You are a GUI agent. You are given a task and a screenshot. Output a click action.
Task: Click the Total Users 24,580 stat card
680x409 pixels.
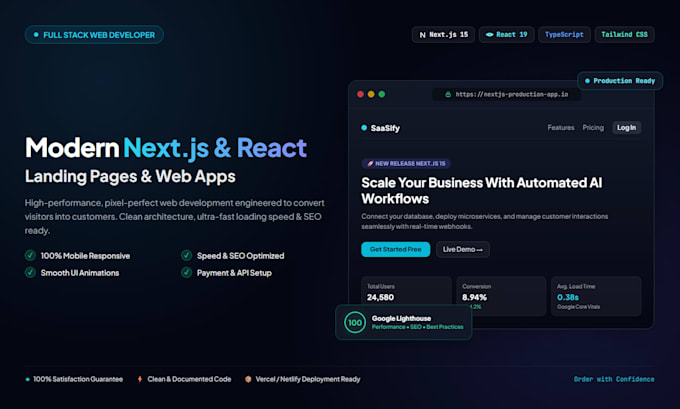(x=406, y=291)
